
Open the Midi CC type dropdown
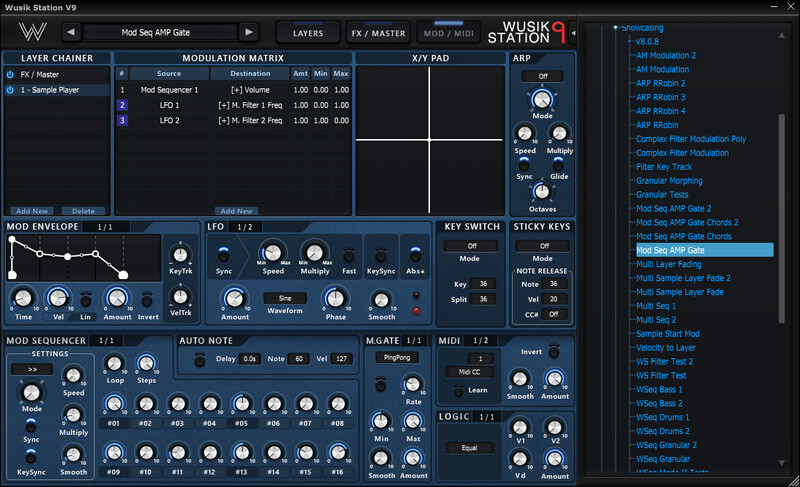pyautogui.click(x=469, y=372)
